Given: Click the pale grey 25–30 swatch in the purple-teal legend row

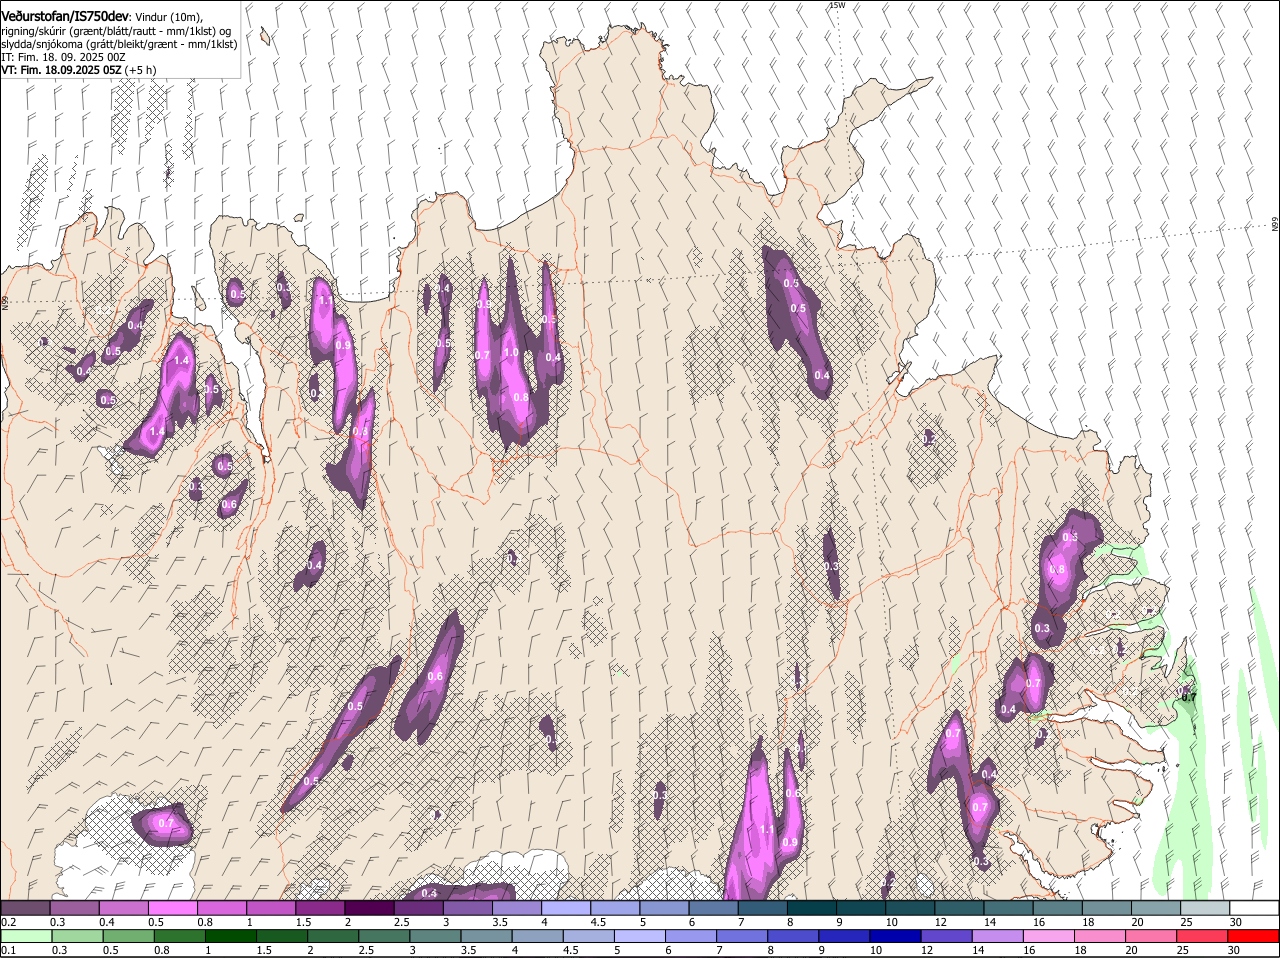Looking at the screenshot, I should 1206,908.
